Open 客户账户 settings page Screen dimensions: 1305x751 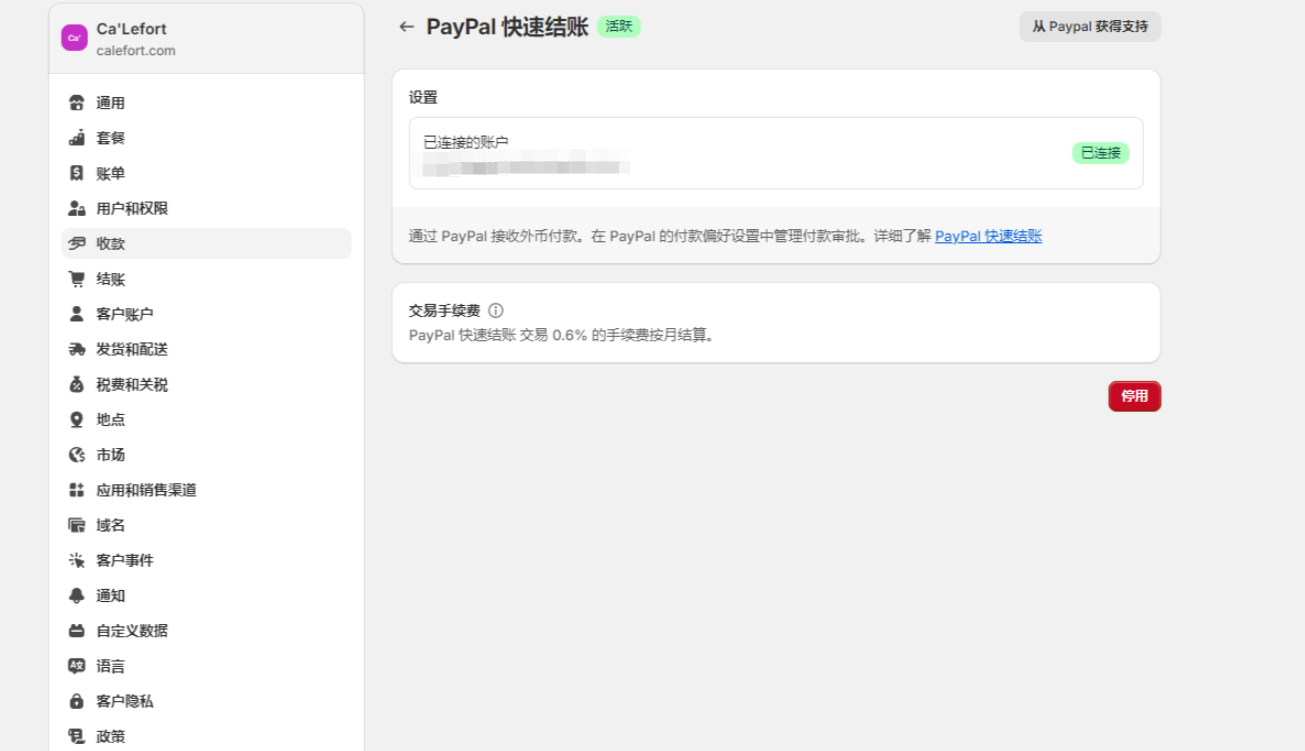206,314
